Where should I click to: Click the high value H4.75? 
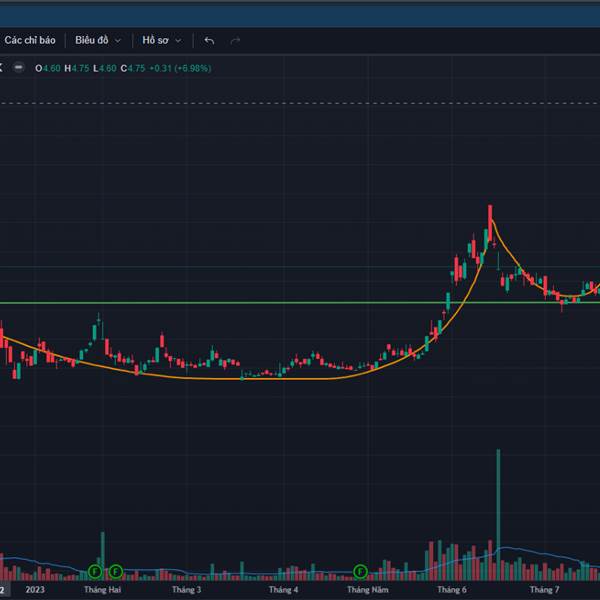click(x=77, y=68)
